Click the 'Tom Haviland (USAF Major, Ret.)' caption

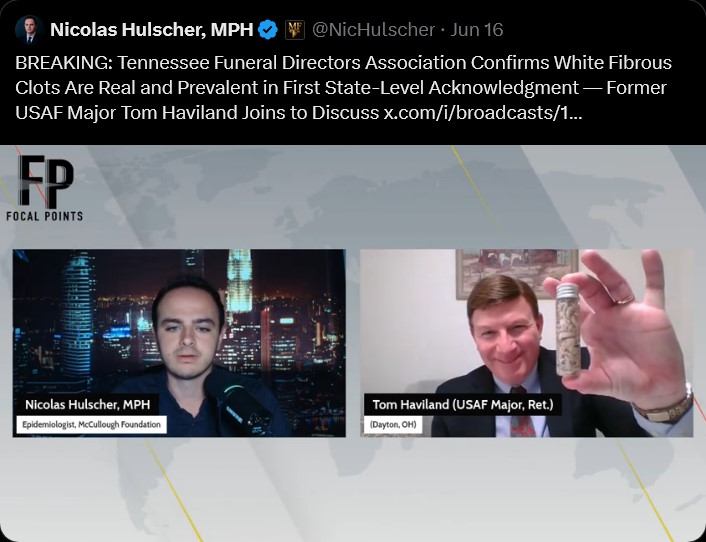(x=463, y=404)
